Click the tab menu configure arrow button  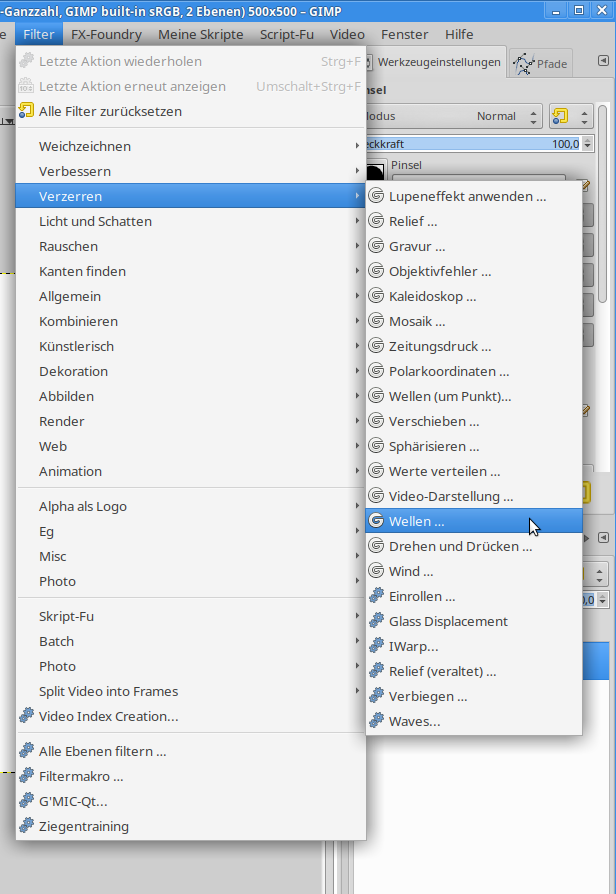[x=603, y=61]
